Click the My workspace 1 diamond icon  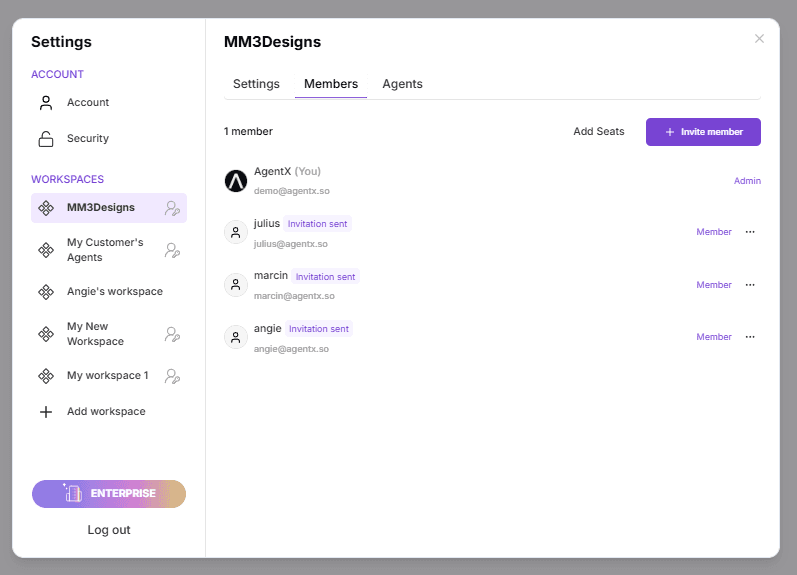tap(46, 376)
